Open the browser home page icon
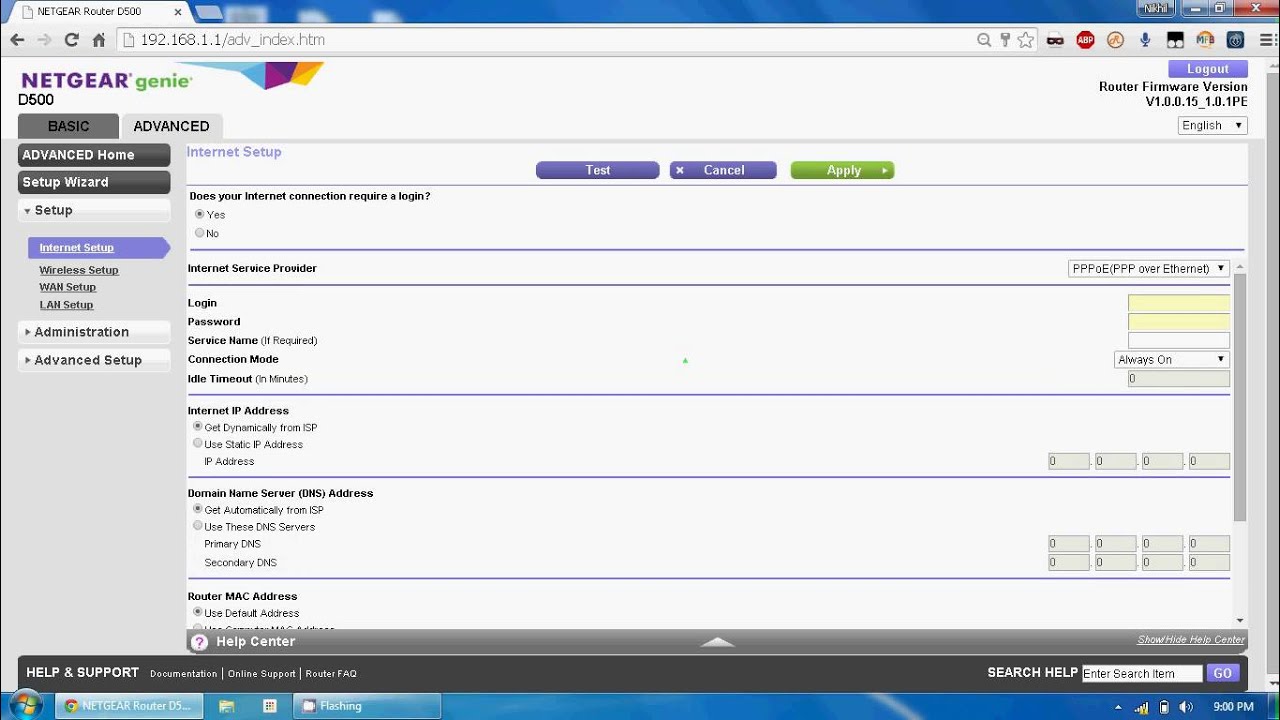Image resolution: width=1280 pixels, height=720 pixels. point(98,40)
